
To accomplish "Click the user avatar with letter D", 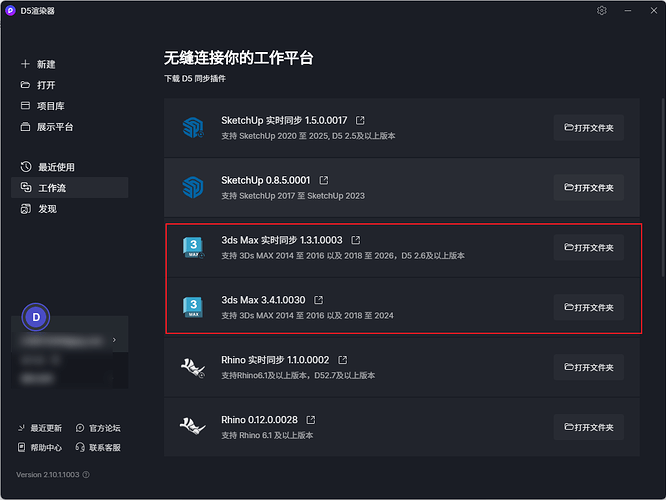I will (x=36, y=317).
